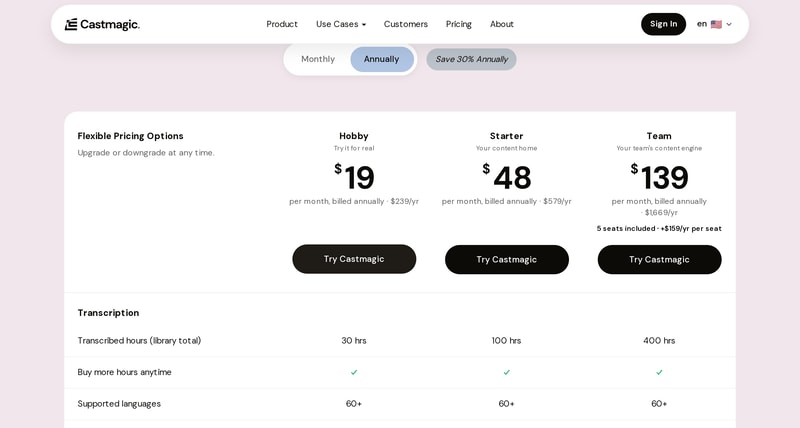Click the 100 hrs Starter value
The image size is (800, 428).
click(x=507, y=341)
